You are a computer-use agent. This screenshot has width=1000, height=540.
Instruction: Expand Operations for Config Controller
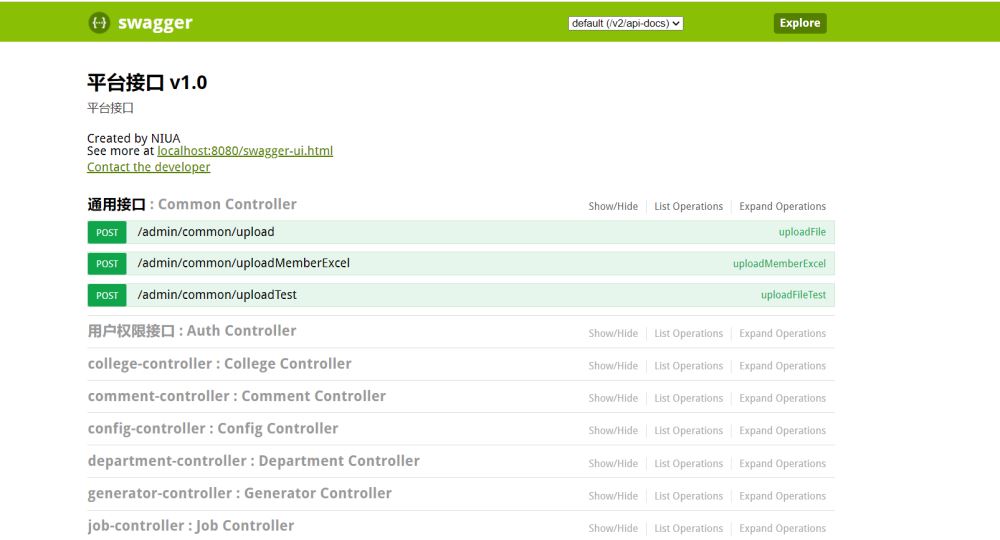[782, 431]
